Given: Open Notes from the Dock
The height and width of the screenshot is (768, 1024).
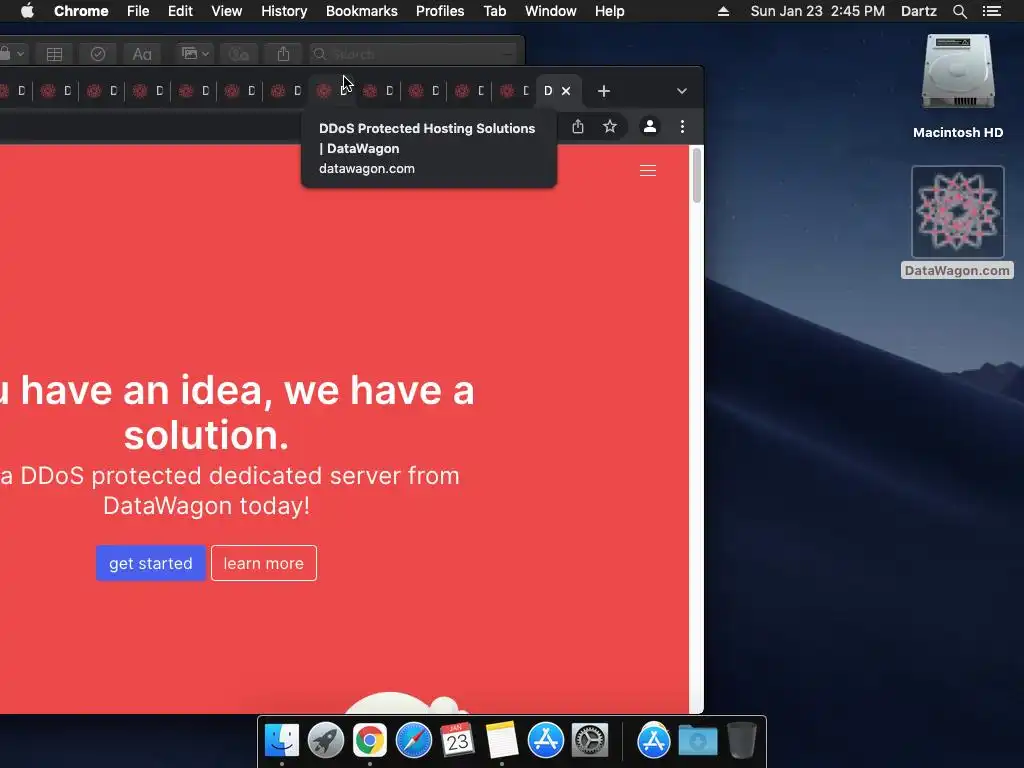Looking at the screenshot, I should click(x=502, y=741).
